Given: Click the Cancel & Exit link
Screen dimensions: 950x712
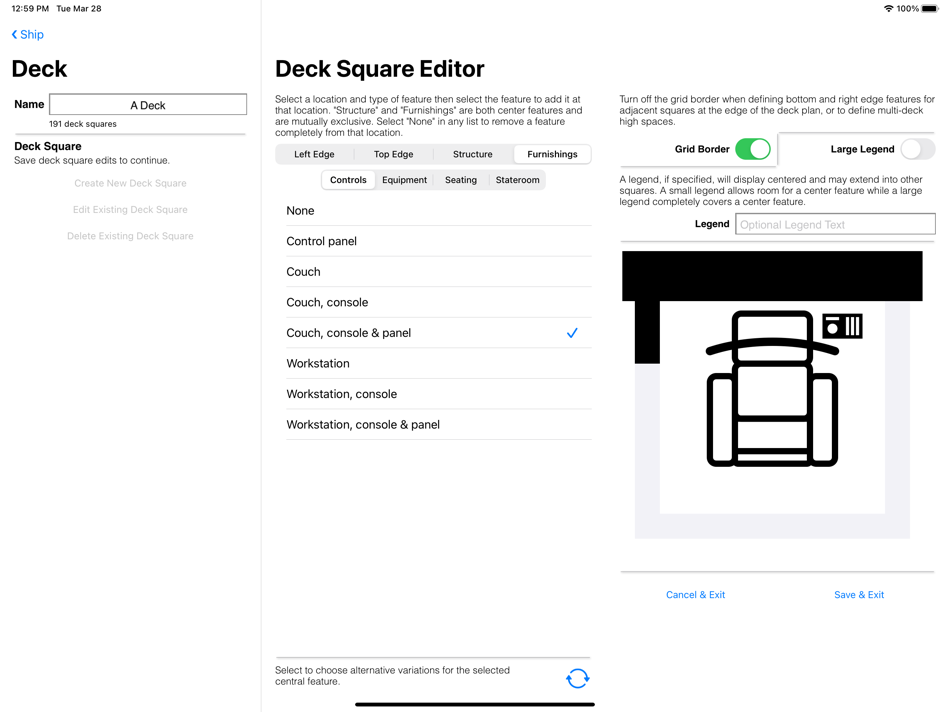Looking at the screenshot, I should point(695,595).
